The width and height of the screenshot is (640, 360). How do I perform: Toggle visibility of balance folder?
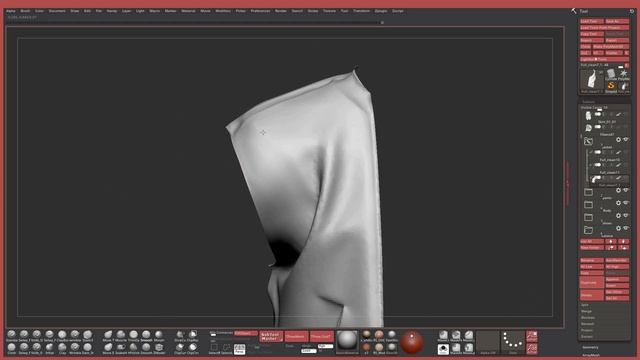pyautogui.click(x=626, y=228)
